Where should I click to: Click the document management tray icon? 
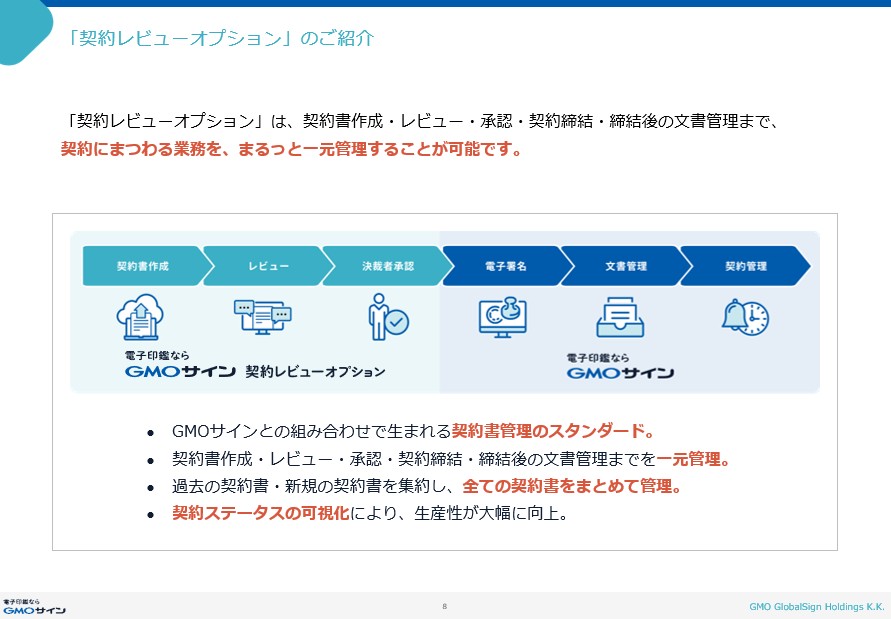click(x=620, y=317)
